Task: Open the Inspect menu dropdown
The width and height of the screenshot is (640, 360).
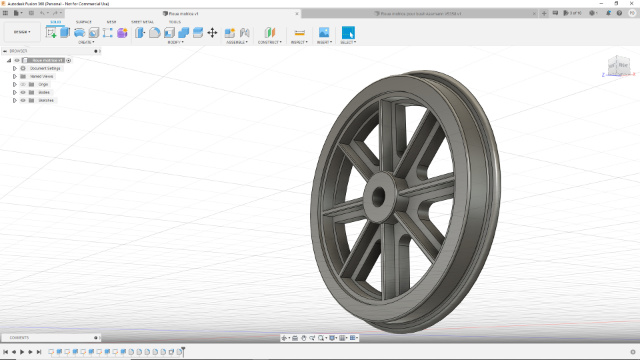Action: [x=299, y=42]
